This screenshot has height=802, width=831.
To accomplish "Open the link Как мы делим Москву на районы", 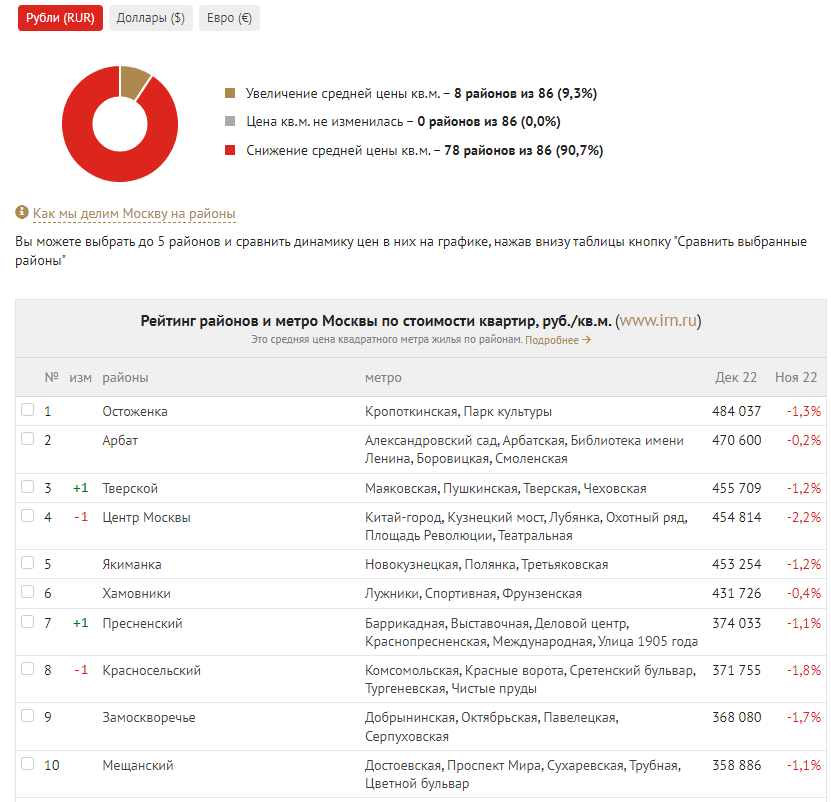I will pos(134,212).
